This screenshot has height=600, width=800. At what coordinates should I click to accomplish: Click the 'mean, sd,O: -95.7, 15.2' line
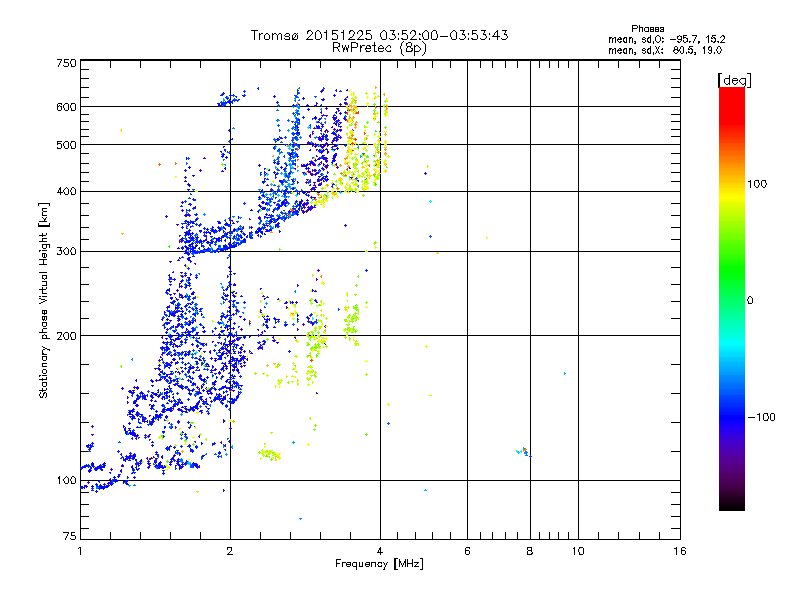pos(666,39)
